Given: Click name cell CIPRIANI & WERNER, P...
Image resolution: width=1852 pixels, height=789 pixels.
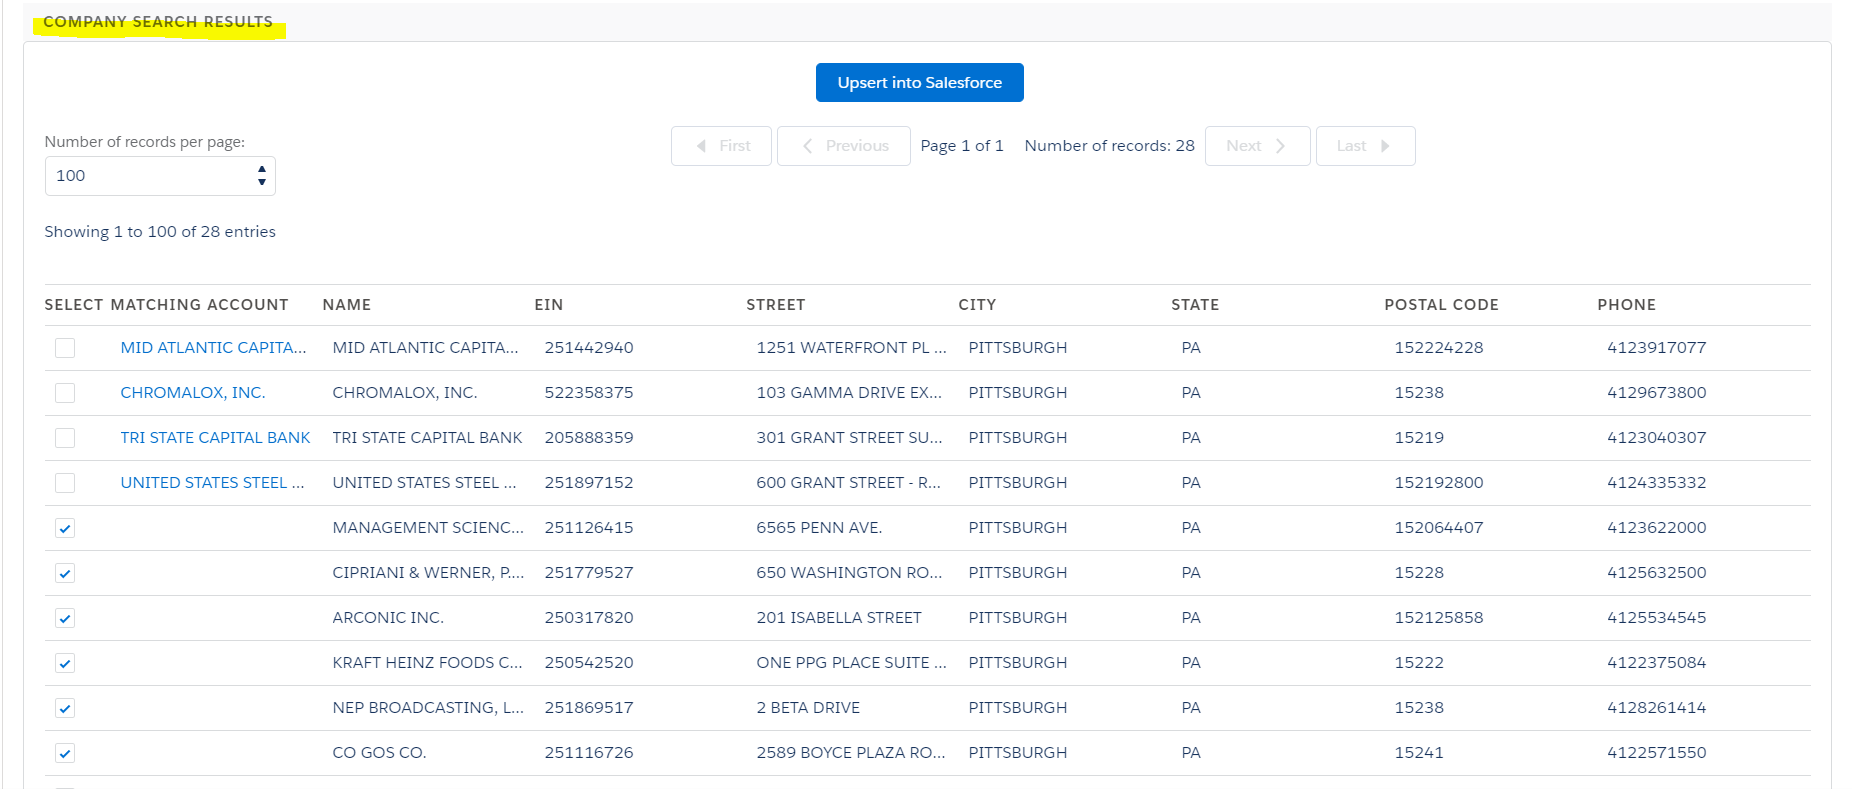Looking at the screenshot, I should pyautogui.click(x=428, y=573).
